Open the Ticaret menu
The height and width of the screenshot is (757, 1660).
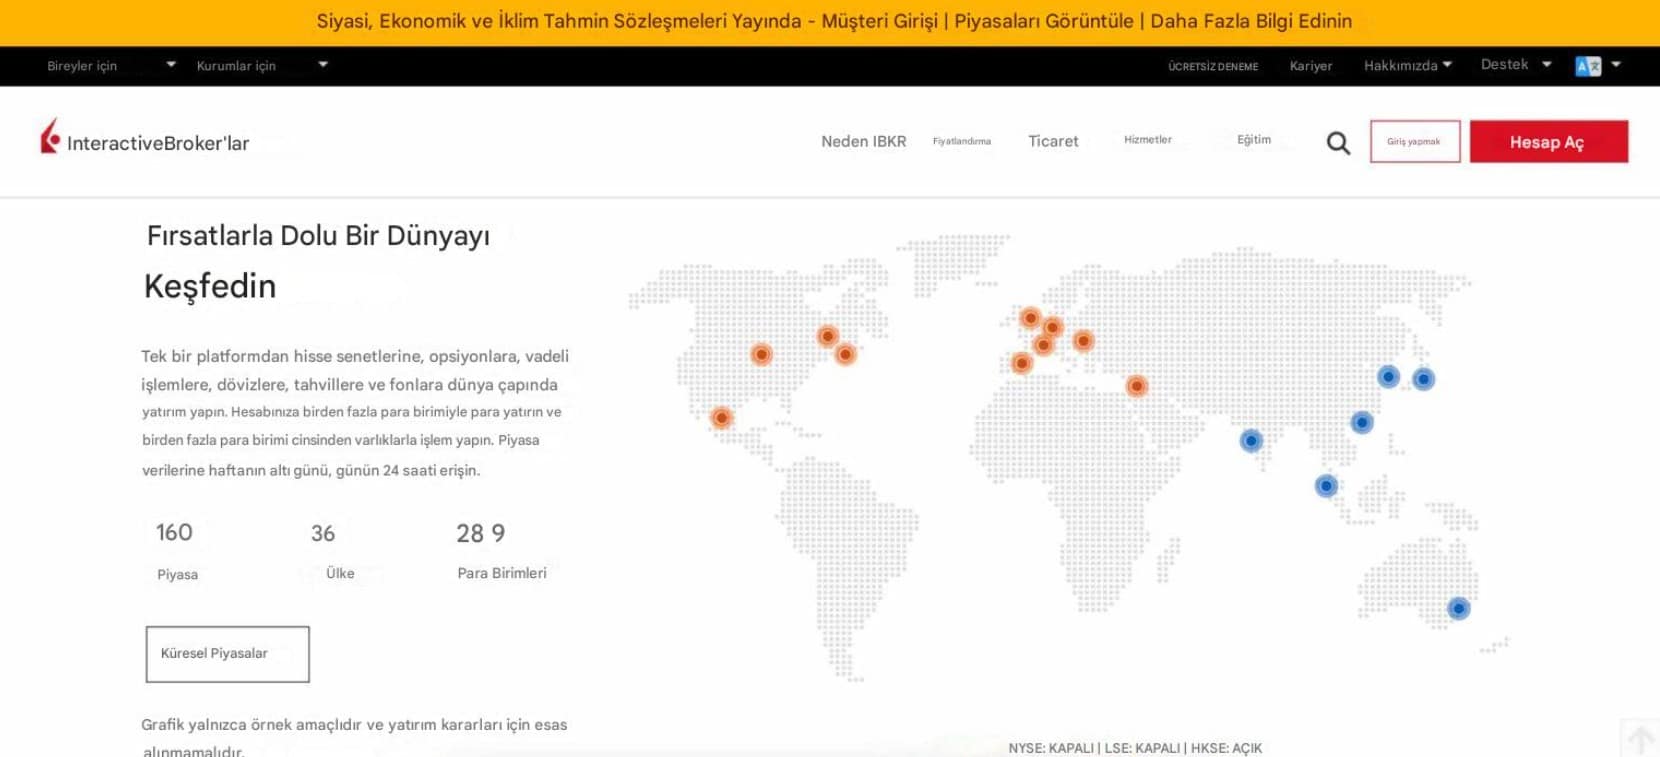pos(1054,141)
